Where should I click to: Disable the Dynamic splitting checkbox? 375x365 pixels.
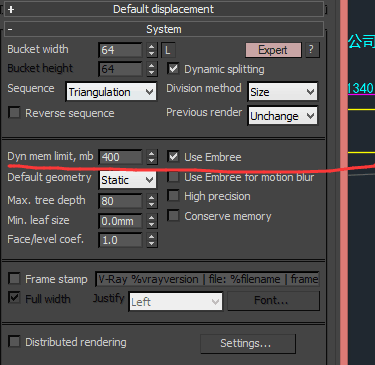173,69
